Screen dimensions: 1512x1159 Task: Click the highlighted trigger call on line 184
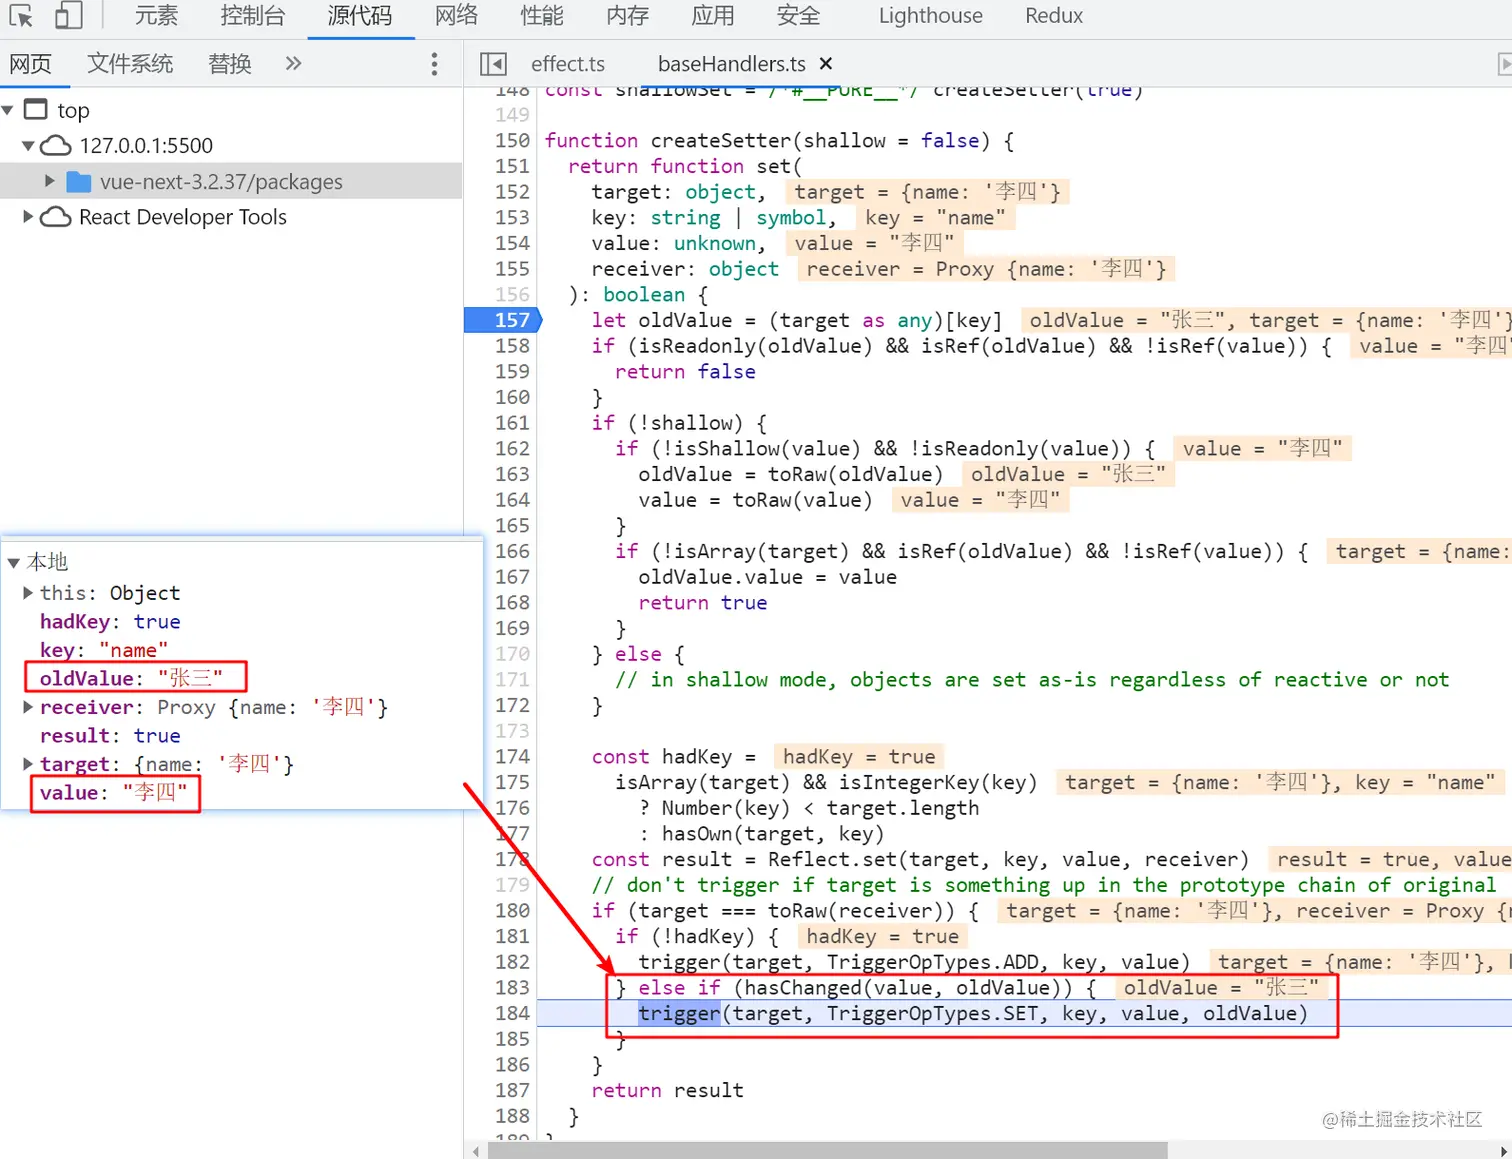point(679,1014)
